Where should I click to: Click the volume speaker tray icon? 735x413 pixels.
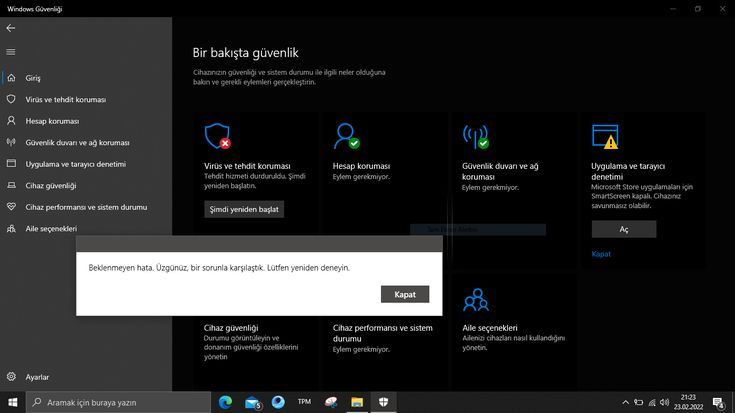coord(664,402)
